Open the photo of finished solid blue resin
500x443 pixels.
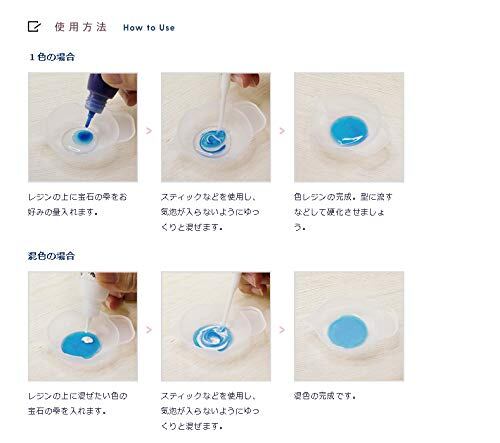(349, 127)
